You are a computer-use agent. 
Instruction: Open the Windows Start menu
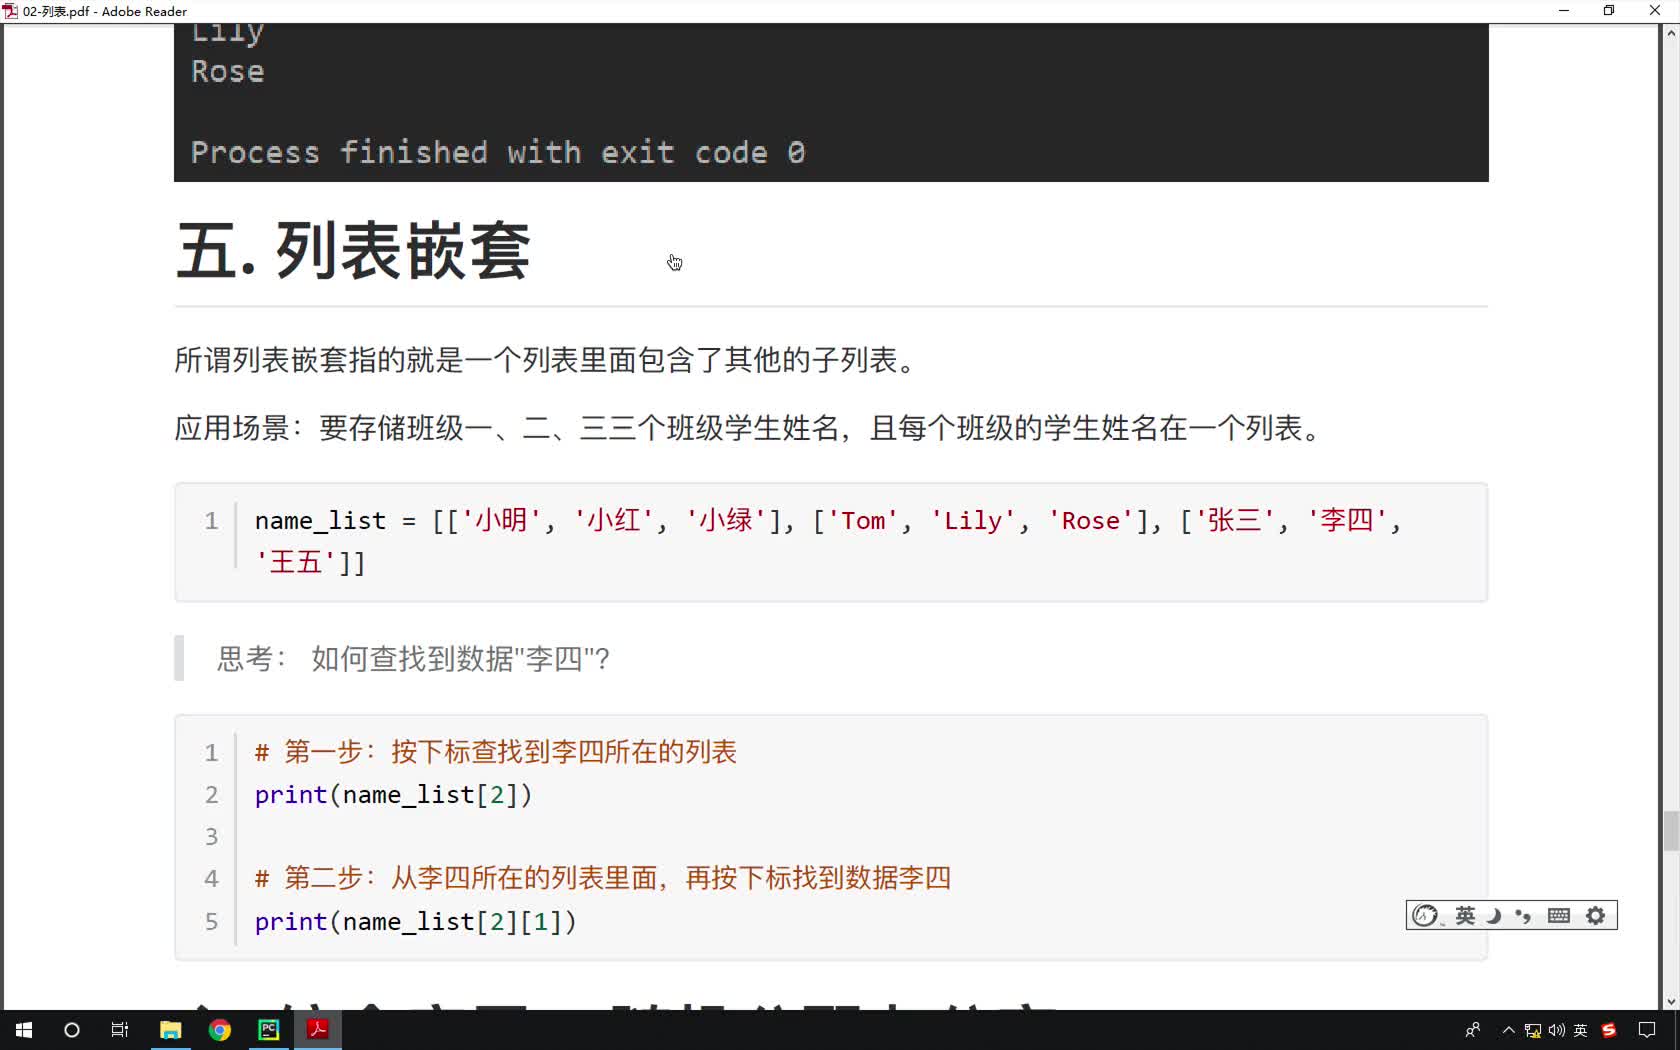coord(24,1030)
